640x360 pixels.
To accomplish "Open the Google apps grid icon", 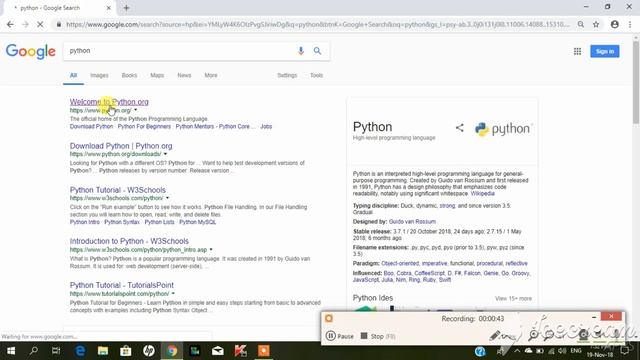I will [x=577, y=51].
